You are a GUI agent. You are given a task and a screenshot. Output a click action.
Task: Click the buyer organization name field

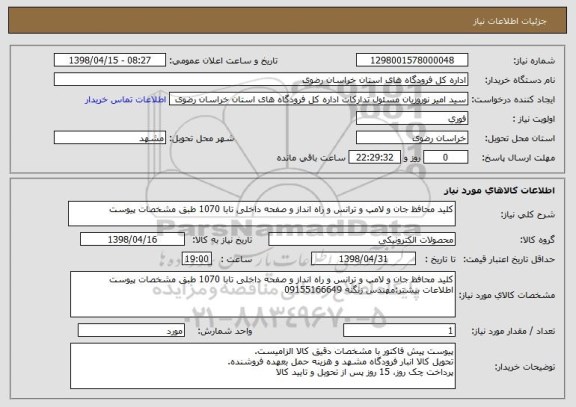pos(261,80)
